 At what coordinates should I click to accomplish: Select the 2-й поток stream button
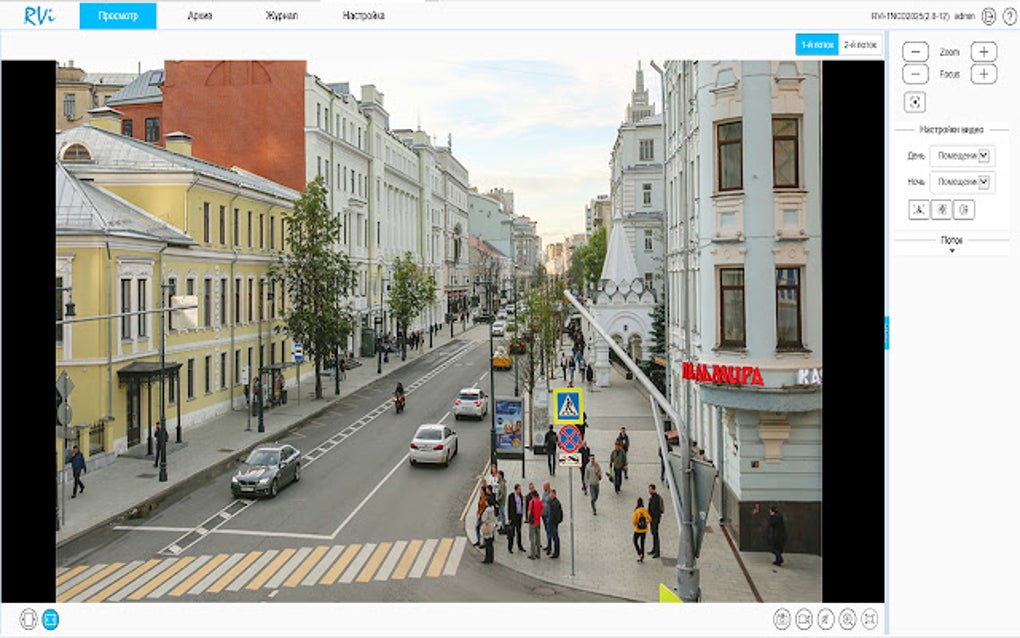click(862, 46)
